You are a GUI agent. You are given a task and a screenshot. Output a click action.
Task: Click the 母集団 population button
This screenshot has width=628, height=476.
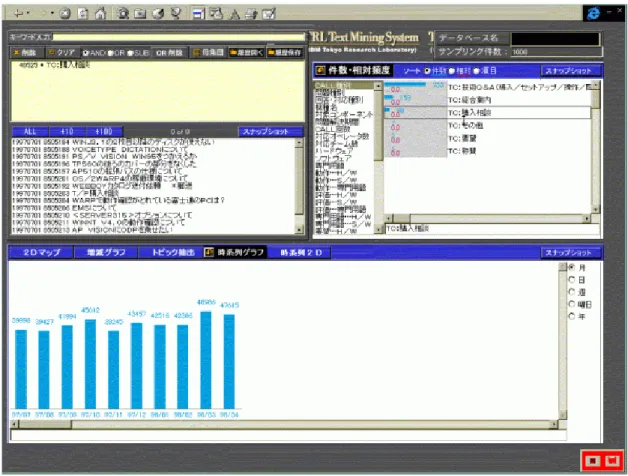click(x=208, y=52)
